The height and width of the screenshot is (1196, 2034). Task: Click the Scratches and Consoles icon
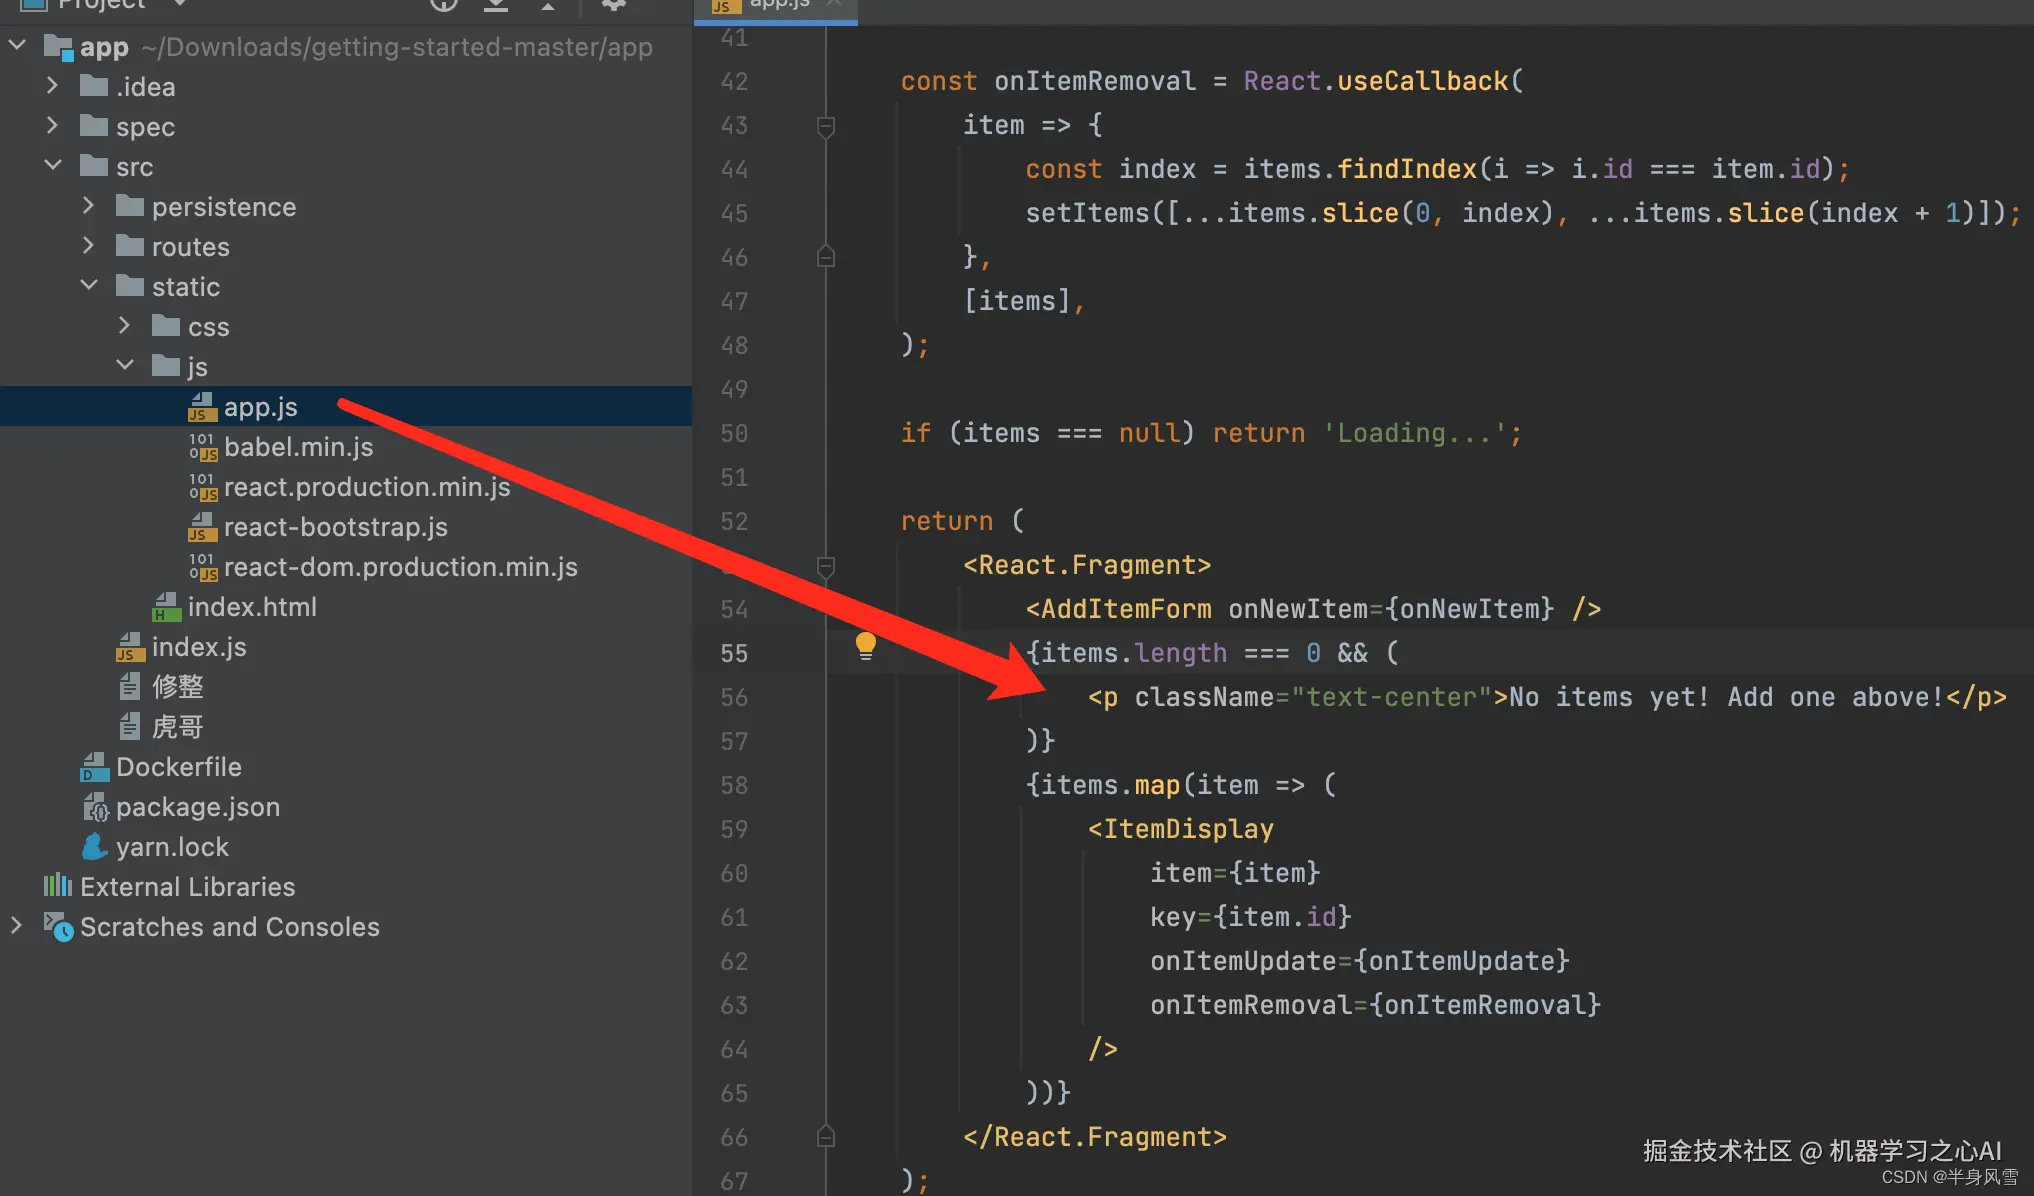point(59,927)
